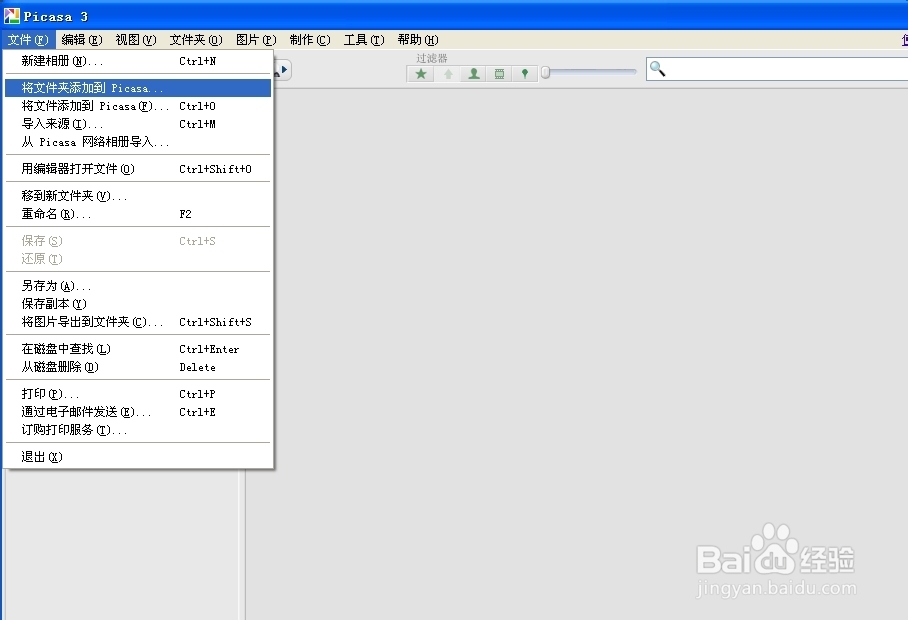Image resolution: width=908 pixels, height=620 pixels.
Task: Select 保存副本(Y) menu entry
Action: [138, 304]
